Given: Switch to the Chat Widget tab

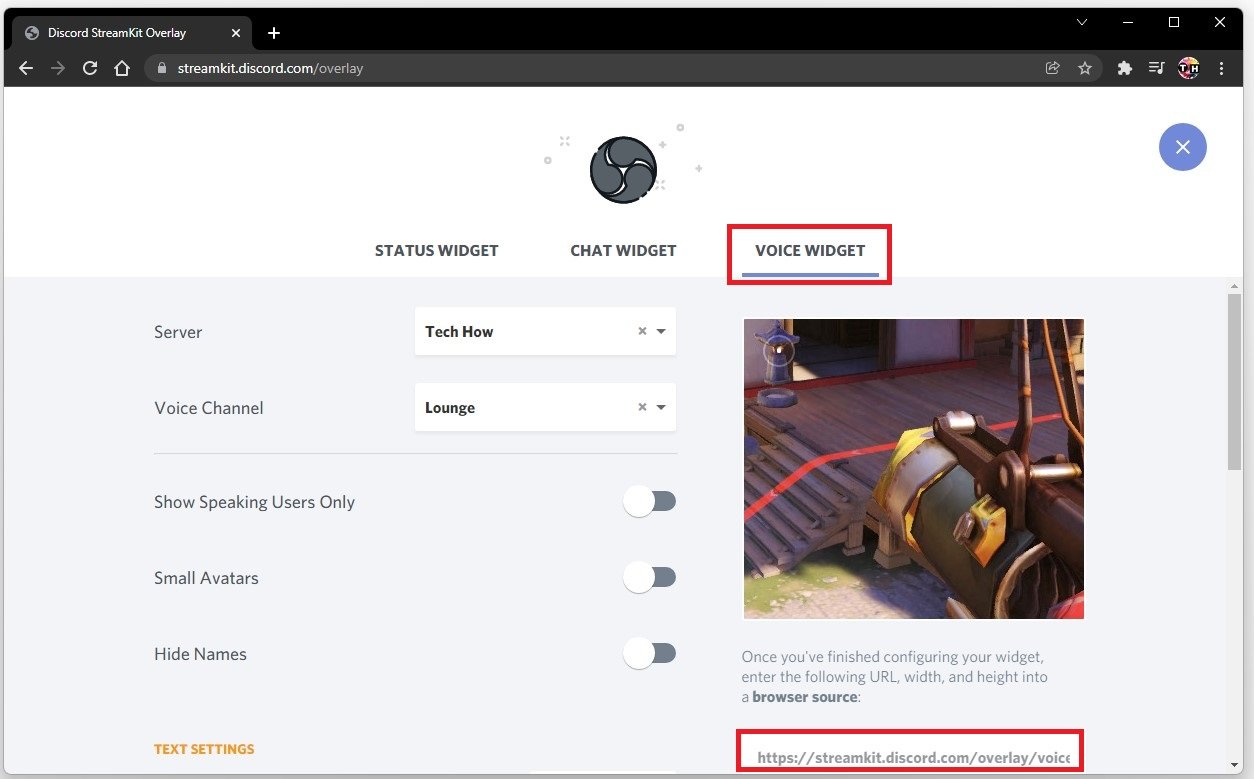Looking at the screenshot, I should 623,251.
